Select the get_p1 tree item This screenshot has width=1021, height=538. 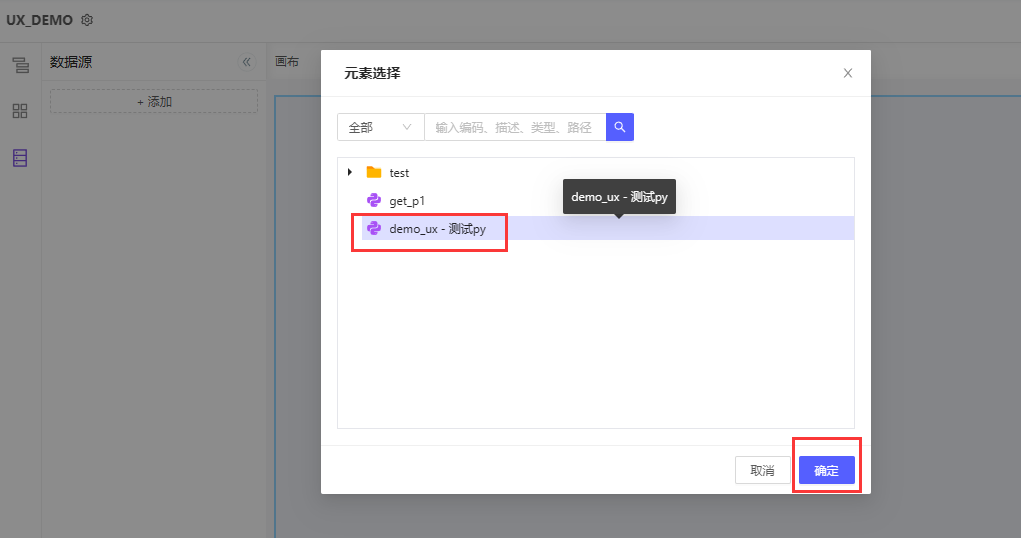[x=407, y=200]
